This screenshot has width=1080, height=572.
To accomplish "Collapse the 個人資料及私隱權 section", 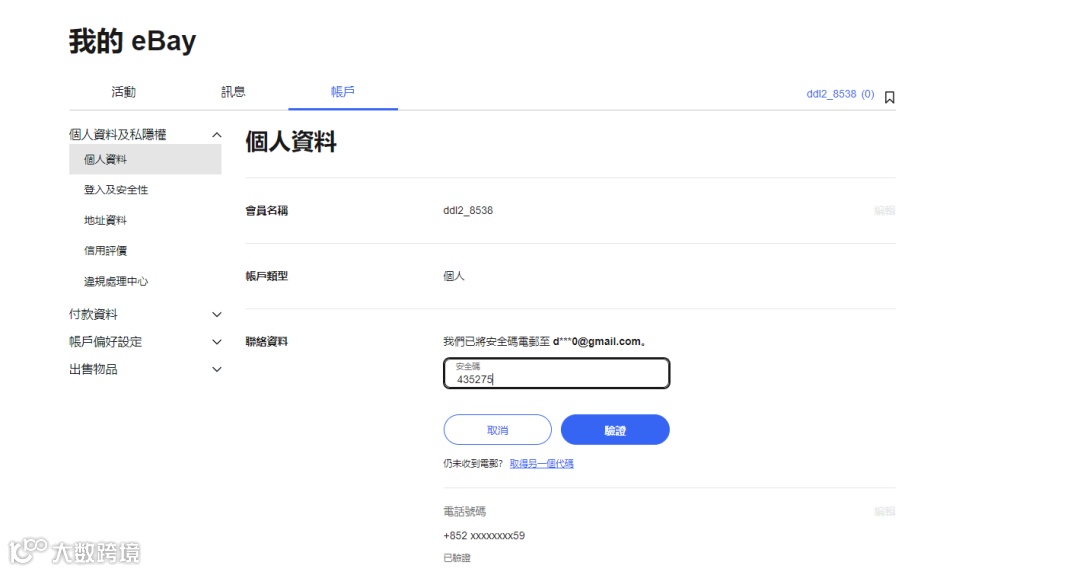I will pos(216,134).
